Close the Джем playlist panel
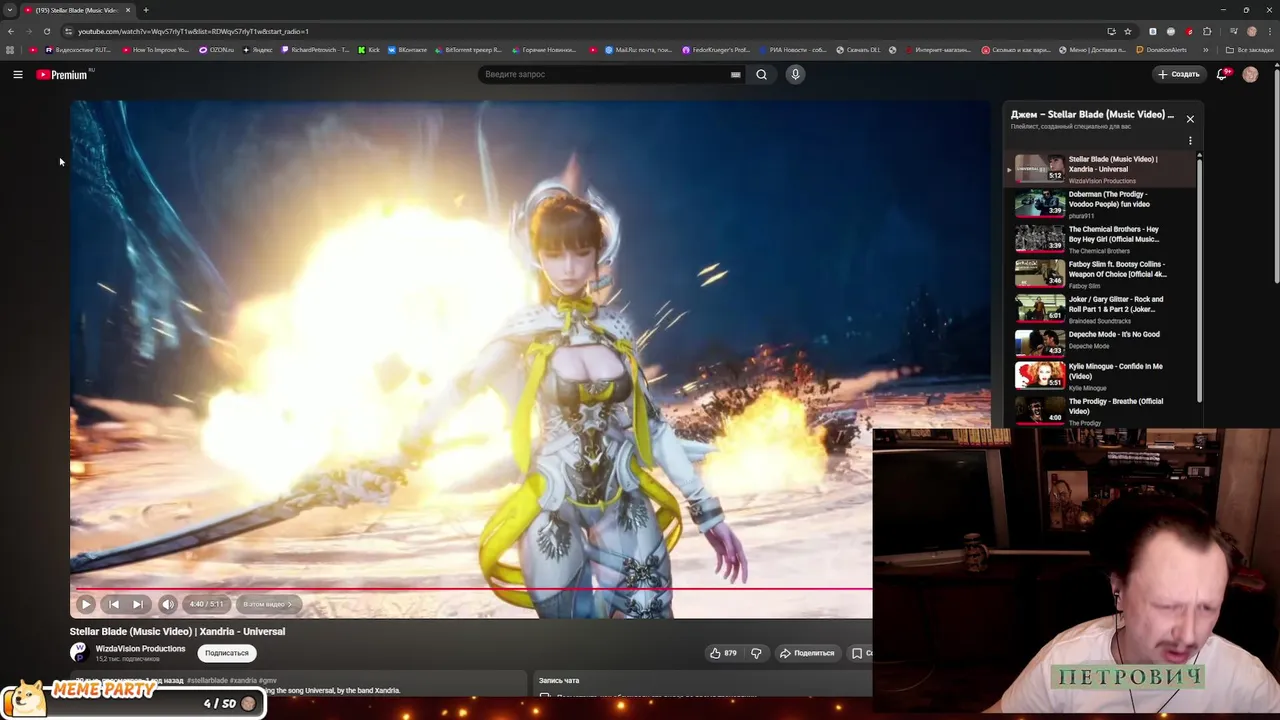Screen dimensions: 1280x720 [1190, 119]
